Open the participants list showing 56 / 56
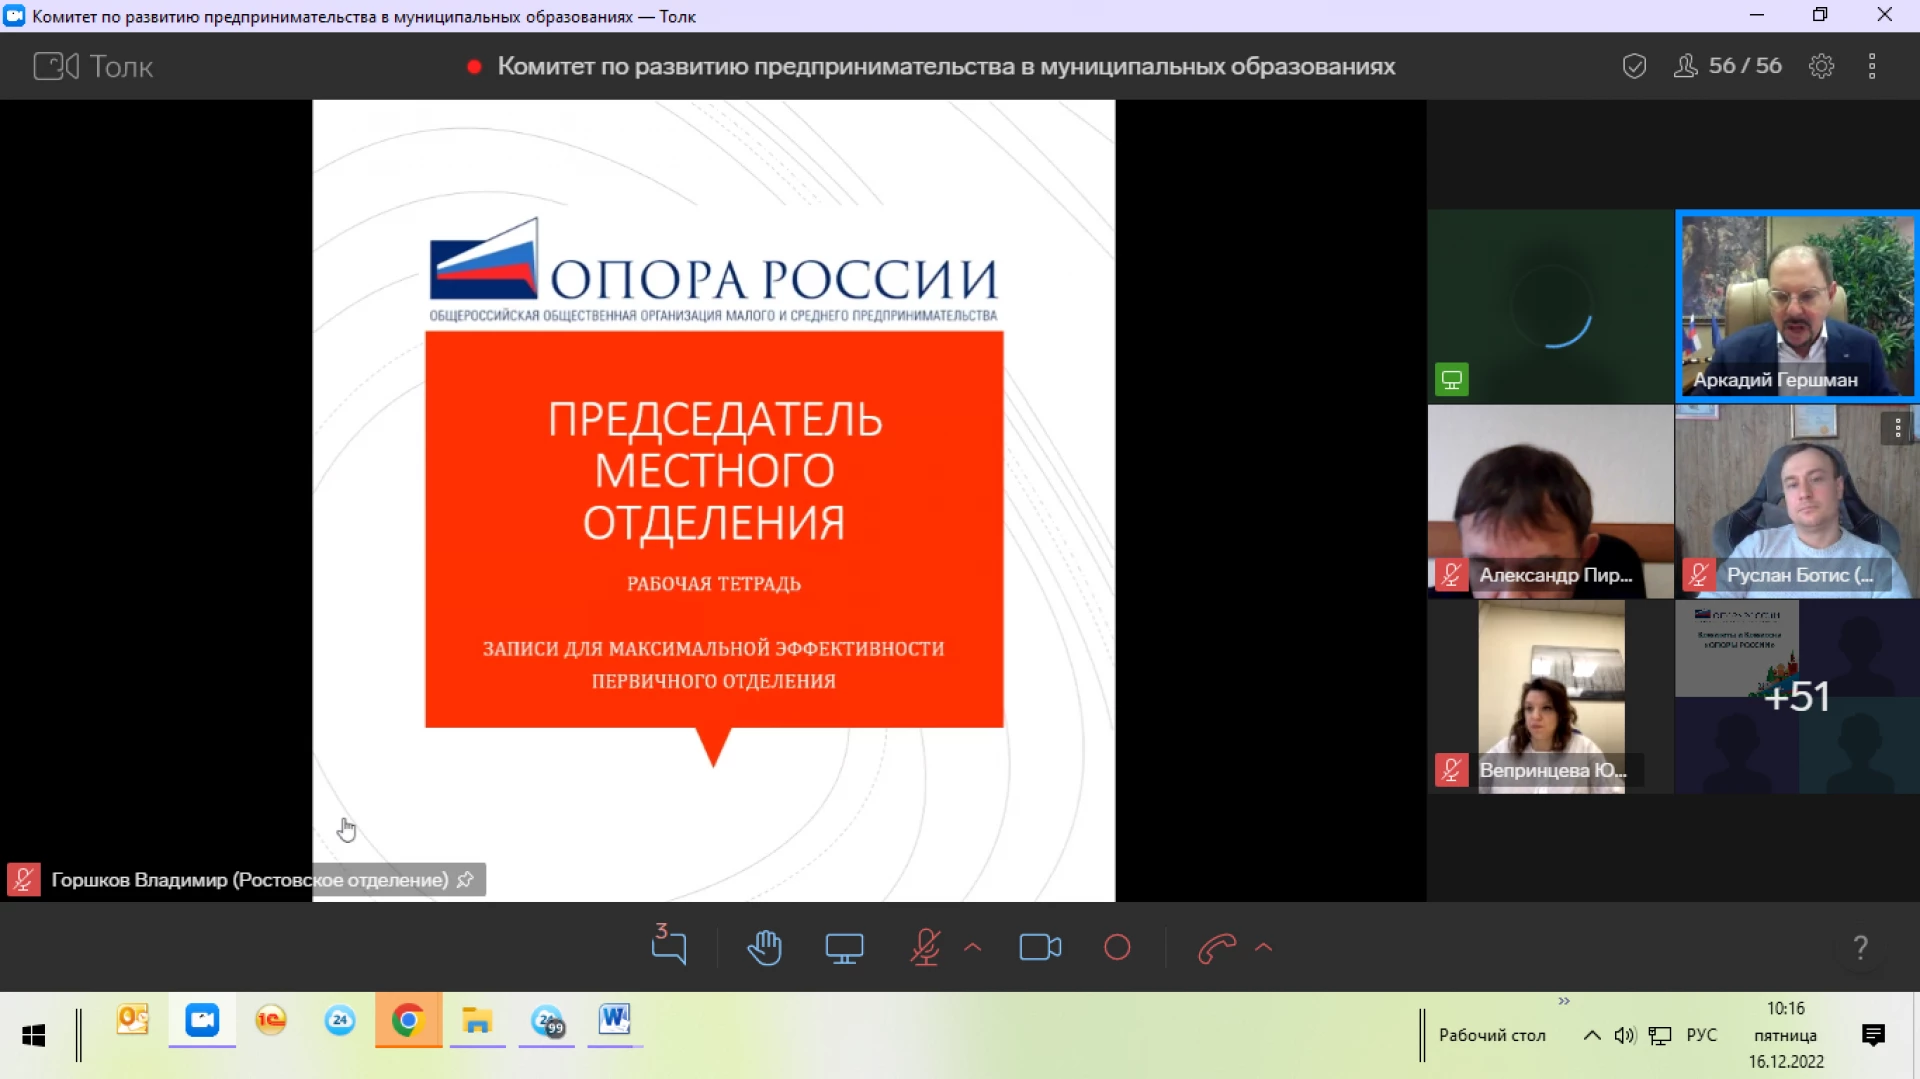 [x=1728, y=66]
